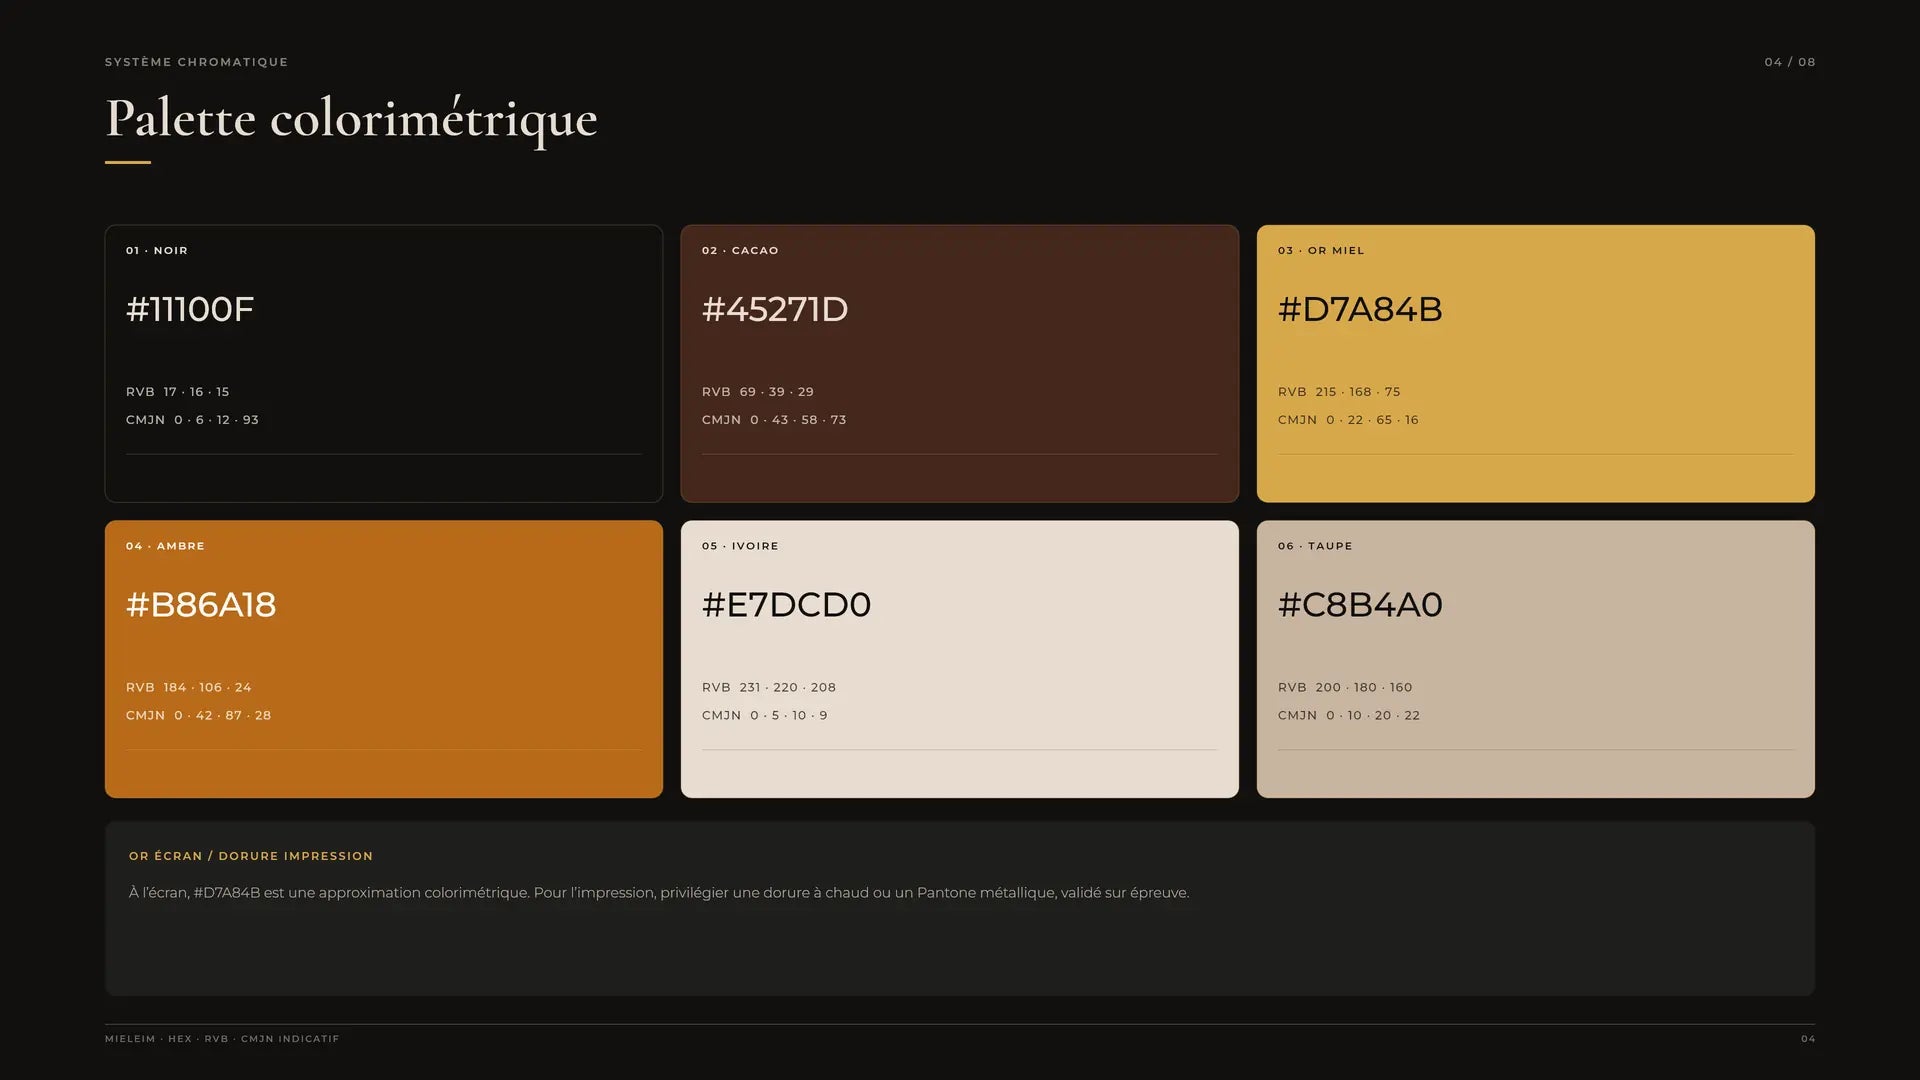Screen dimensions: 1920x1080
Task: Click RVB 184 · 106 · 24 value
Action: [189, 688]
